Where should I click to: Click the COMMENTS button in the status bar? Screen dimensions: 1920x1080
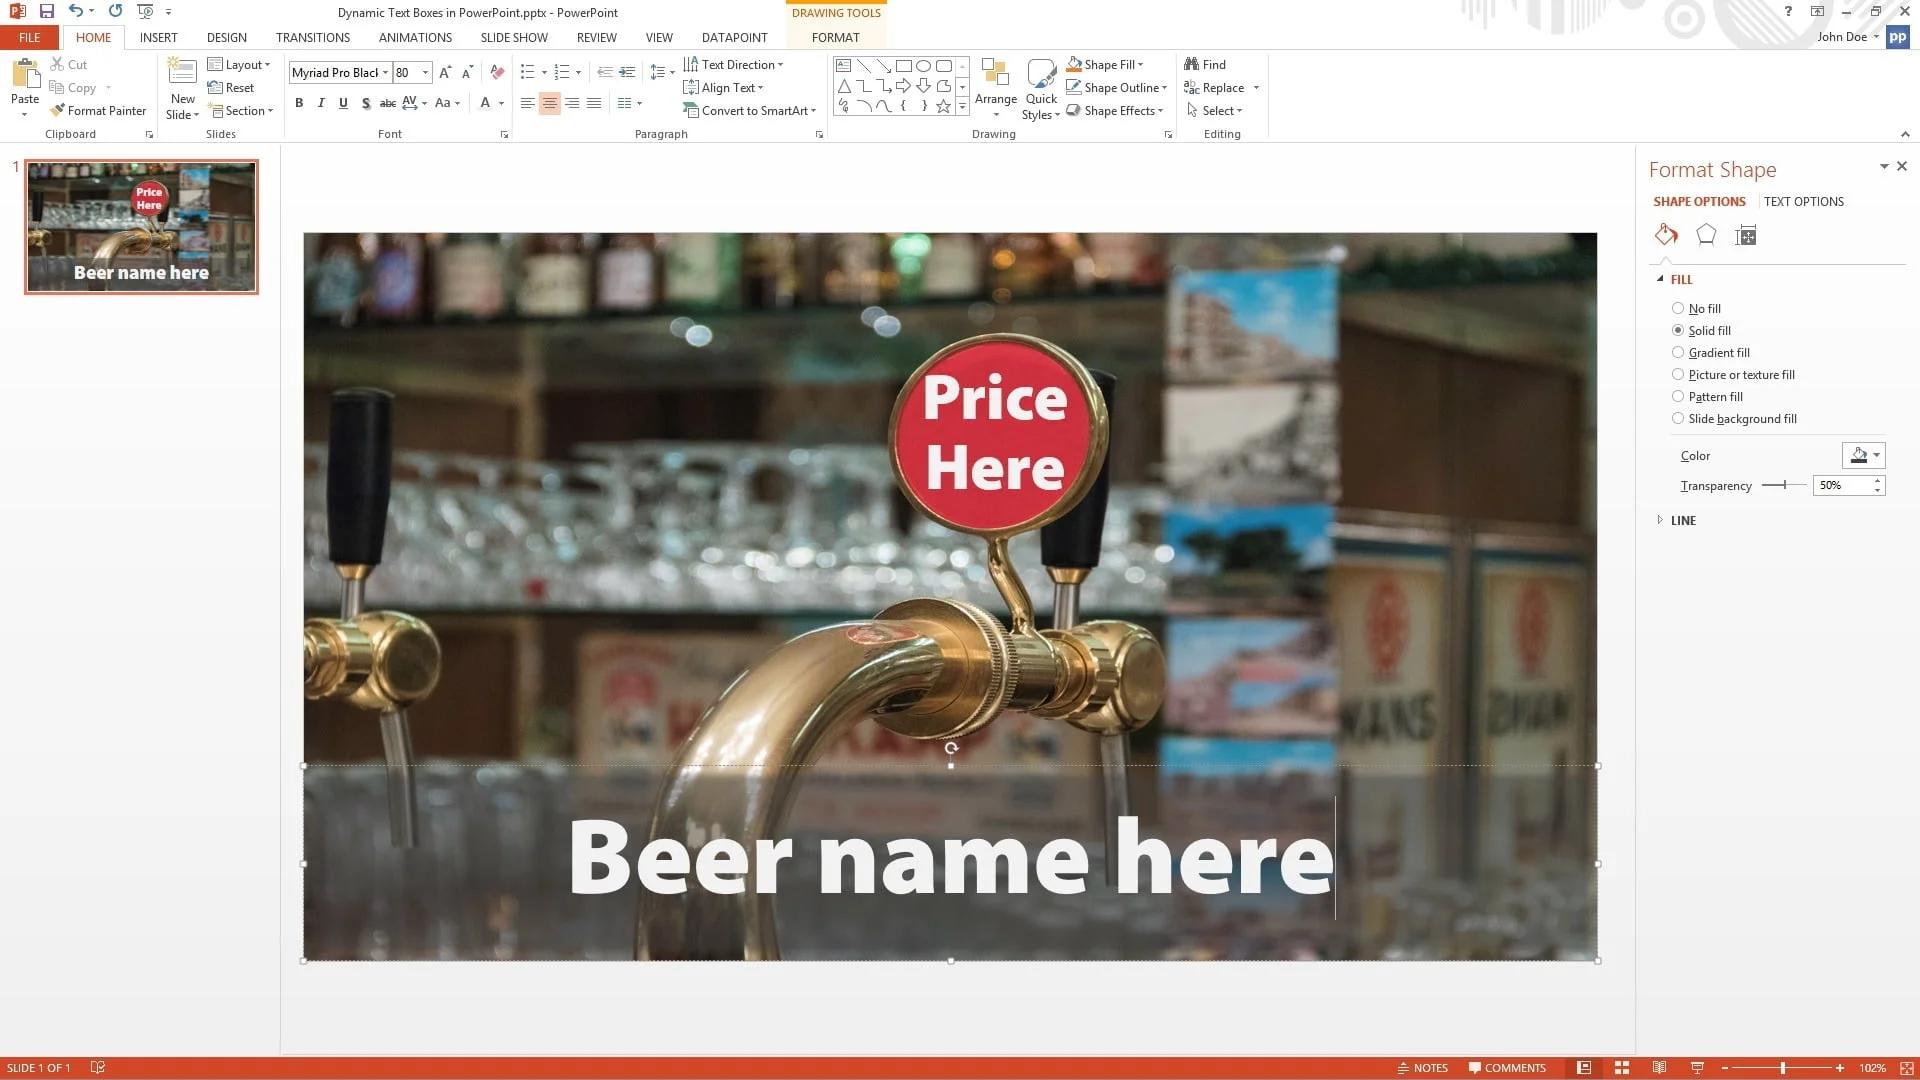(x=1508, y=1067)
